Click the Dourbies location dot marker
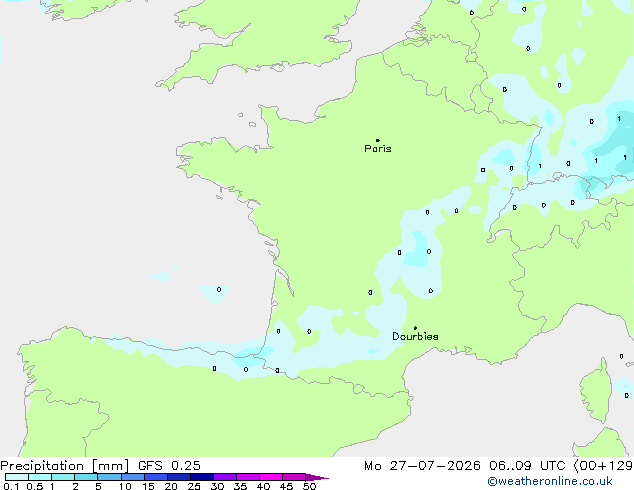Image resolution: width=634 pixels, height=490 pixels. click(415, 328)
